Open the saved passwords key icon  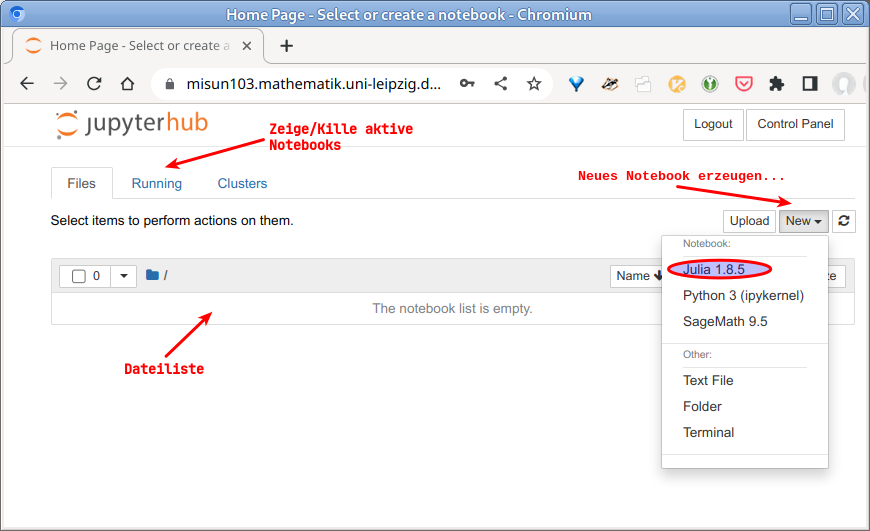(467, 84)
